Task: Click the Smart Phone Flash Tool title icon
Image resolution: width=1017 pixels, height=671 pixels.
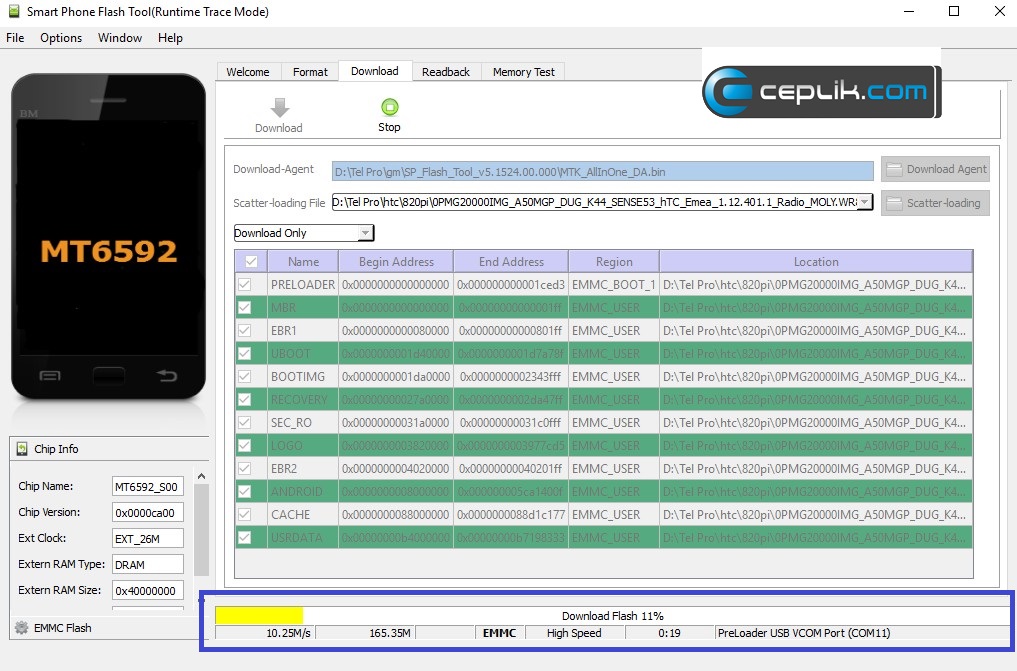Action: pyautogui.click(x=13, y=11)
